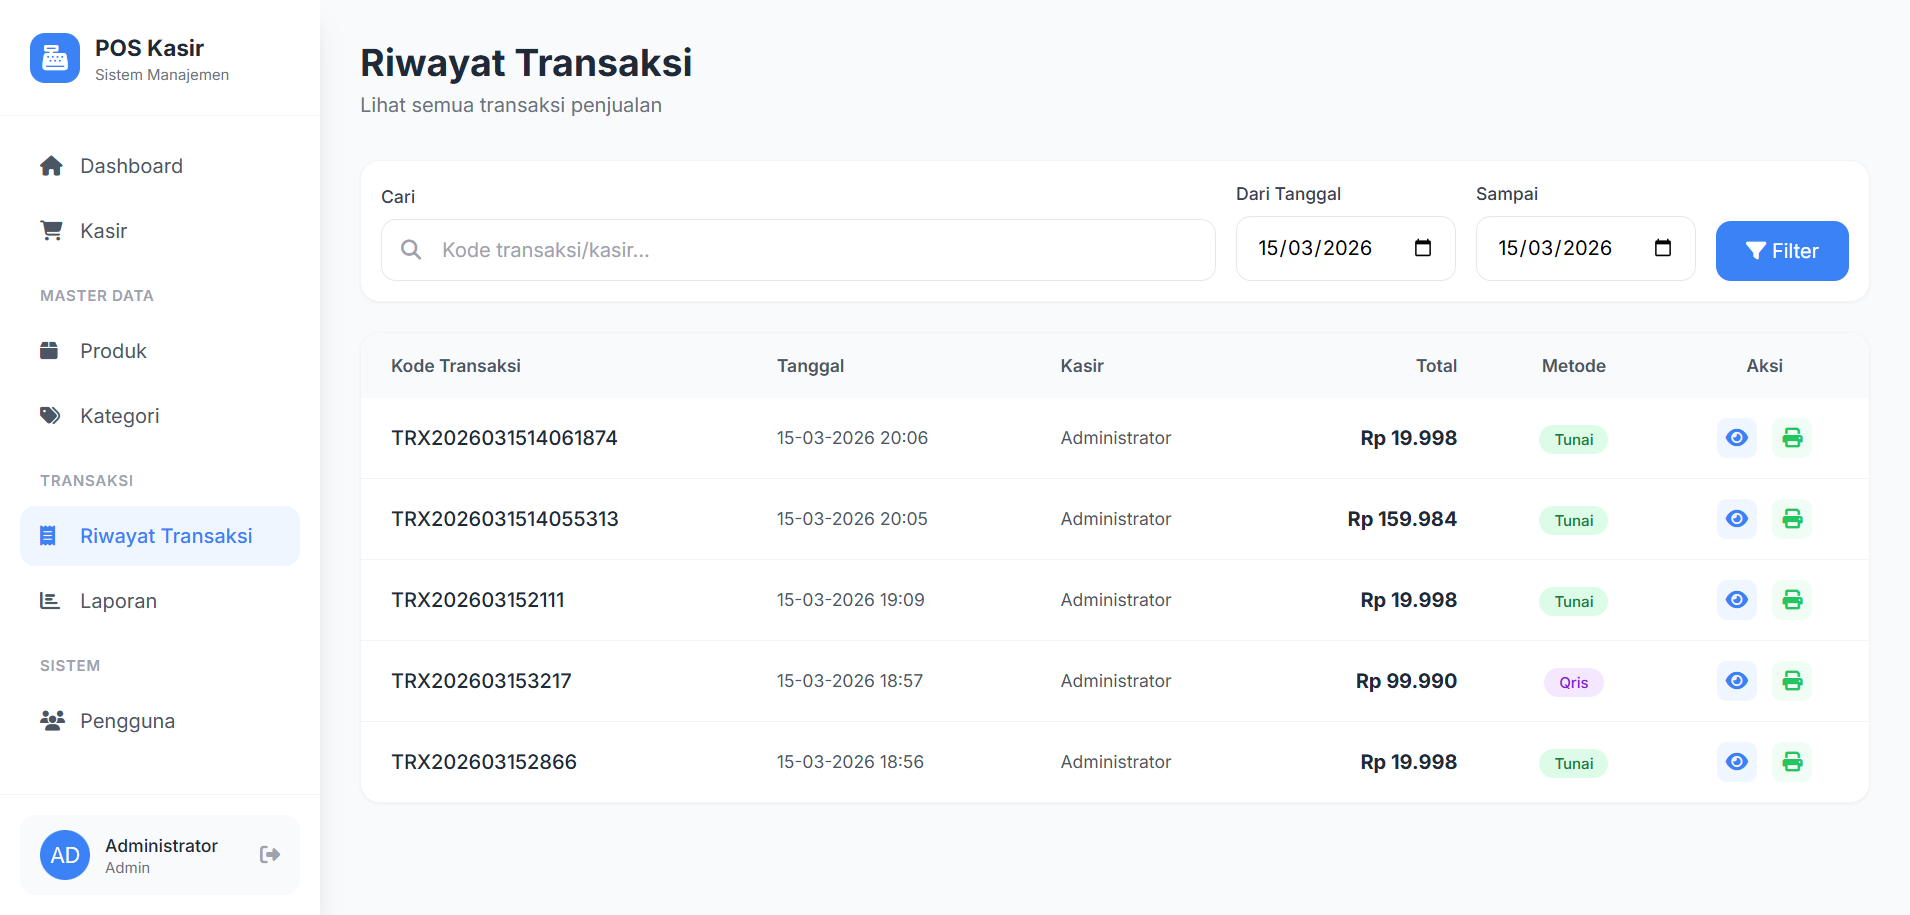View details of transaction TRX2026031514061874
Screen dimensions: 1910x915
[1736, 438]
